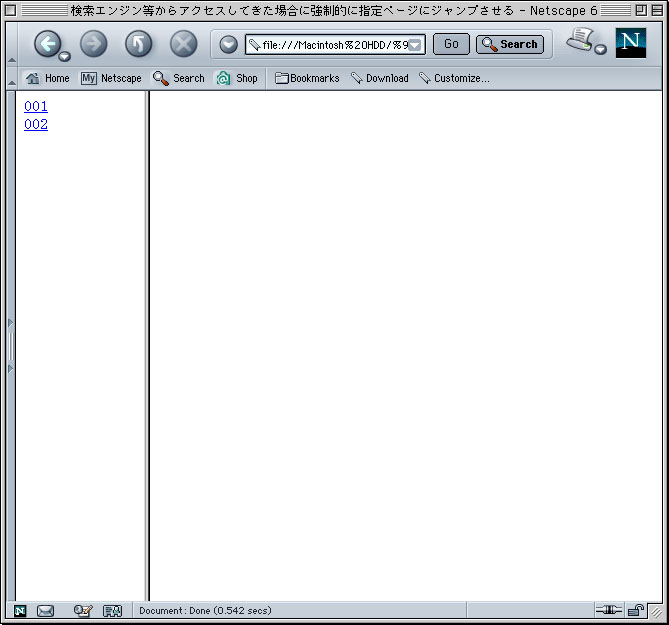
Task: Collapse the navigation toolbar with its grippy
Action: (x=12, y=44)
